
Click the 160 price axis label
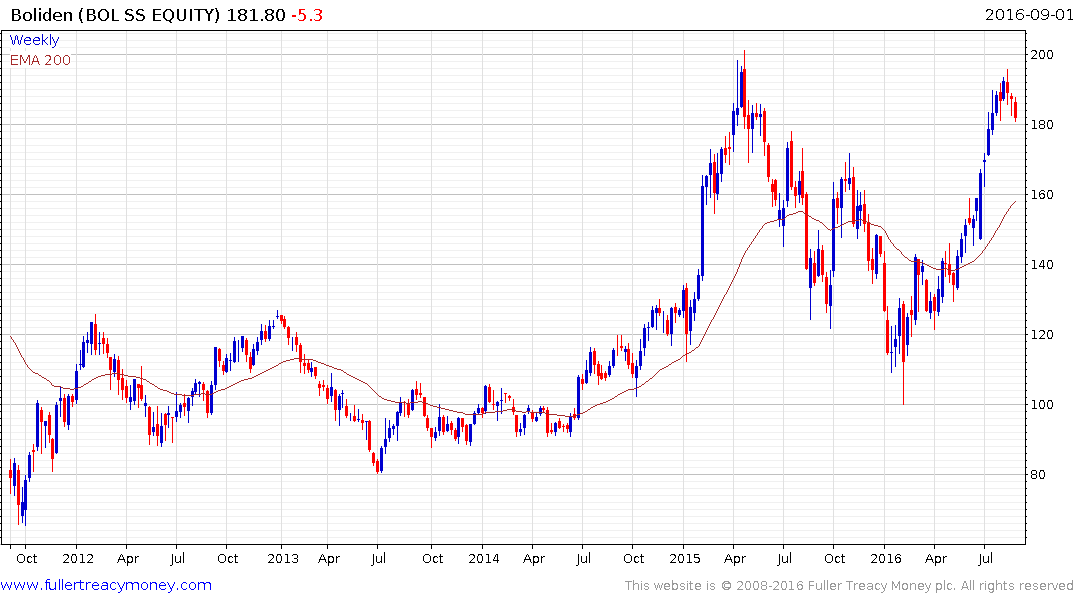(1042, 195)
